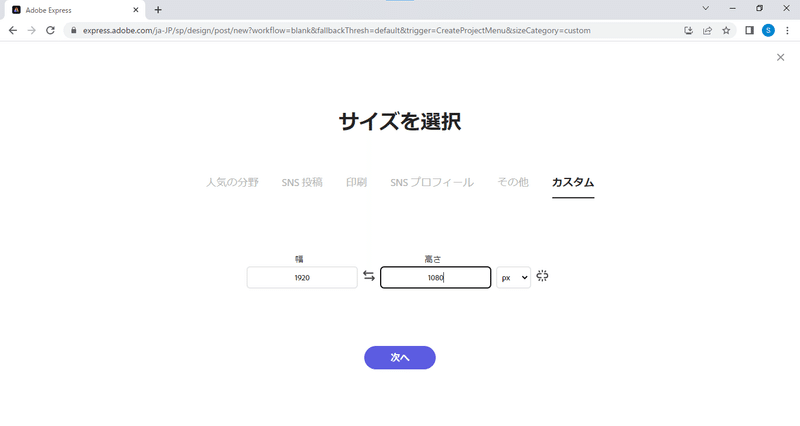Swap width and height values
This screenshot has height=426, width=800.
click(x=369, y=276)
